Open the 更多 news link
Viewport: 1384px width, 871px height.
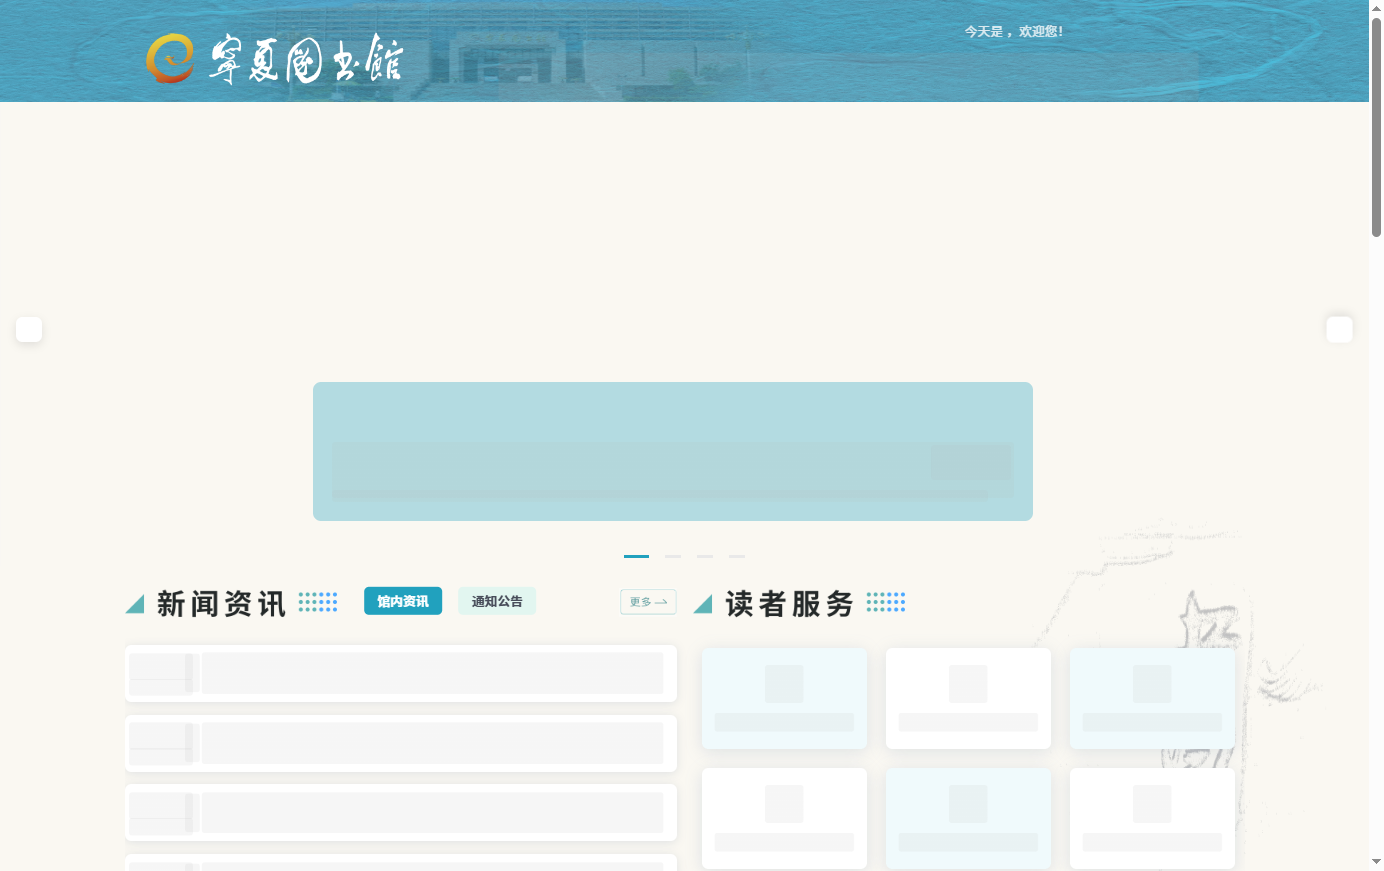[x=648, y=602]
